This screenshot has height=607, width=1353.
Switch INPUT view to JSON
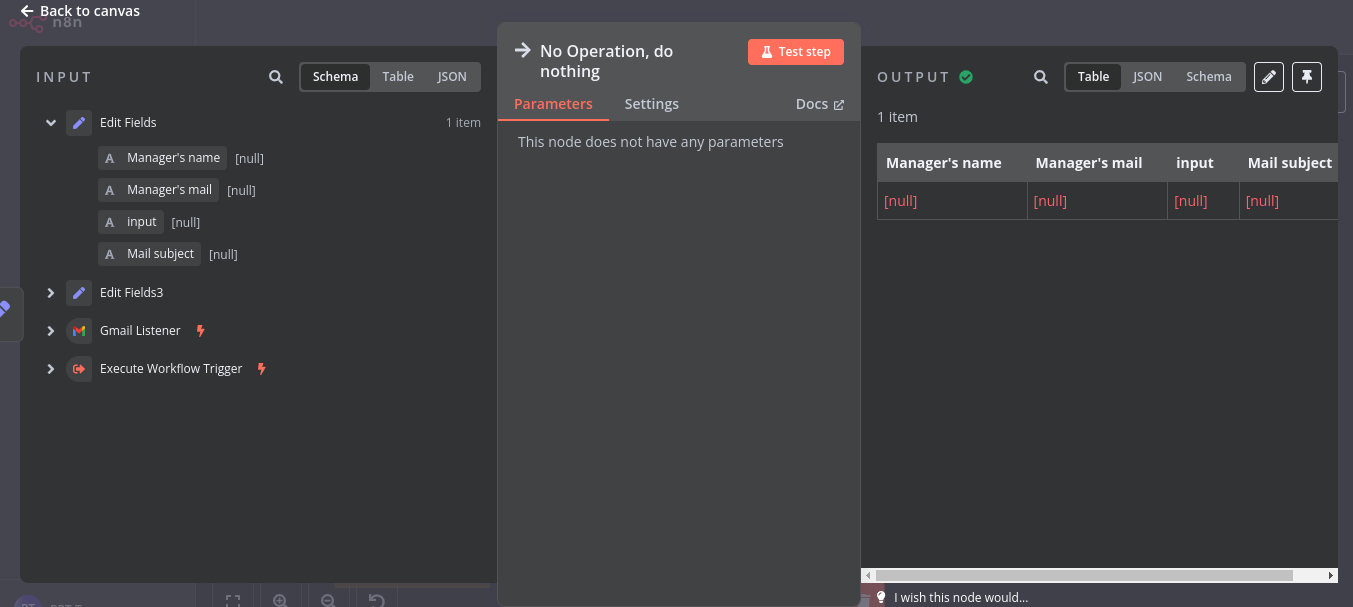pyautogui.click(x=452, y=77)
